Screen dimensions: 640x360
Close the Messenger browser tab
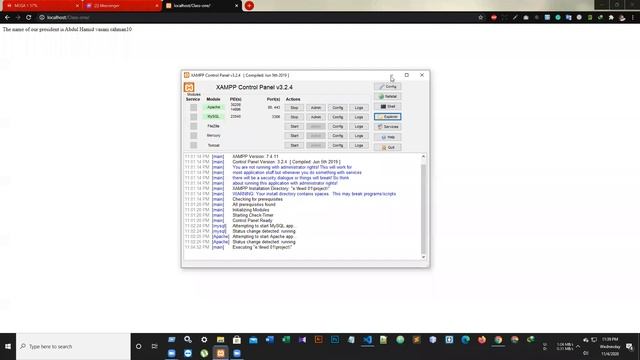[x=157, y=6]
